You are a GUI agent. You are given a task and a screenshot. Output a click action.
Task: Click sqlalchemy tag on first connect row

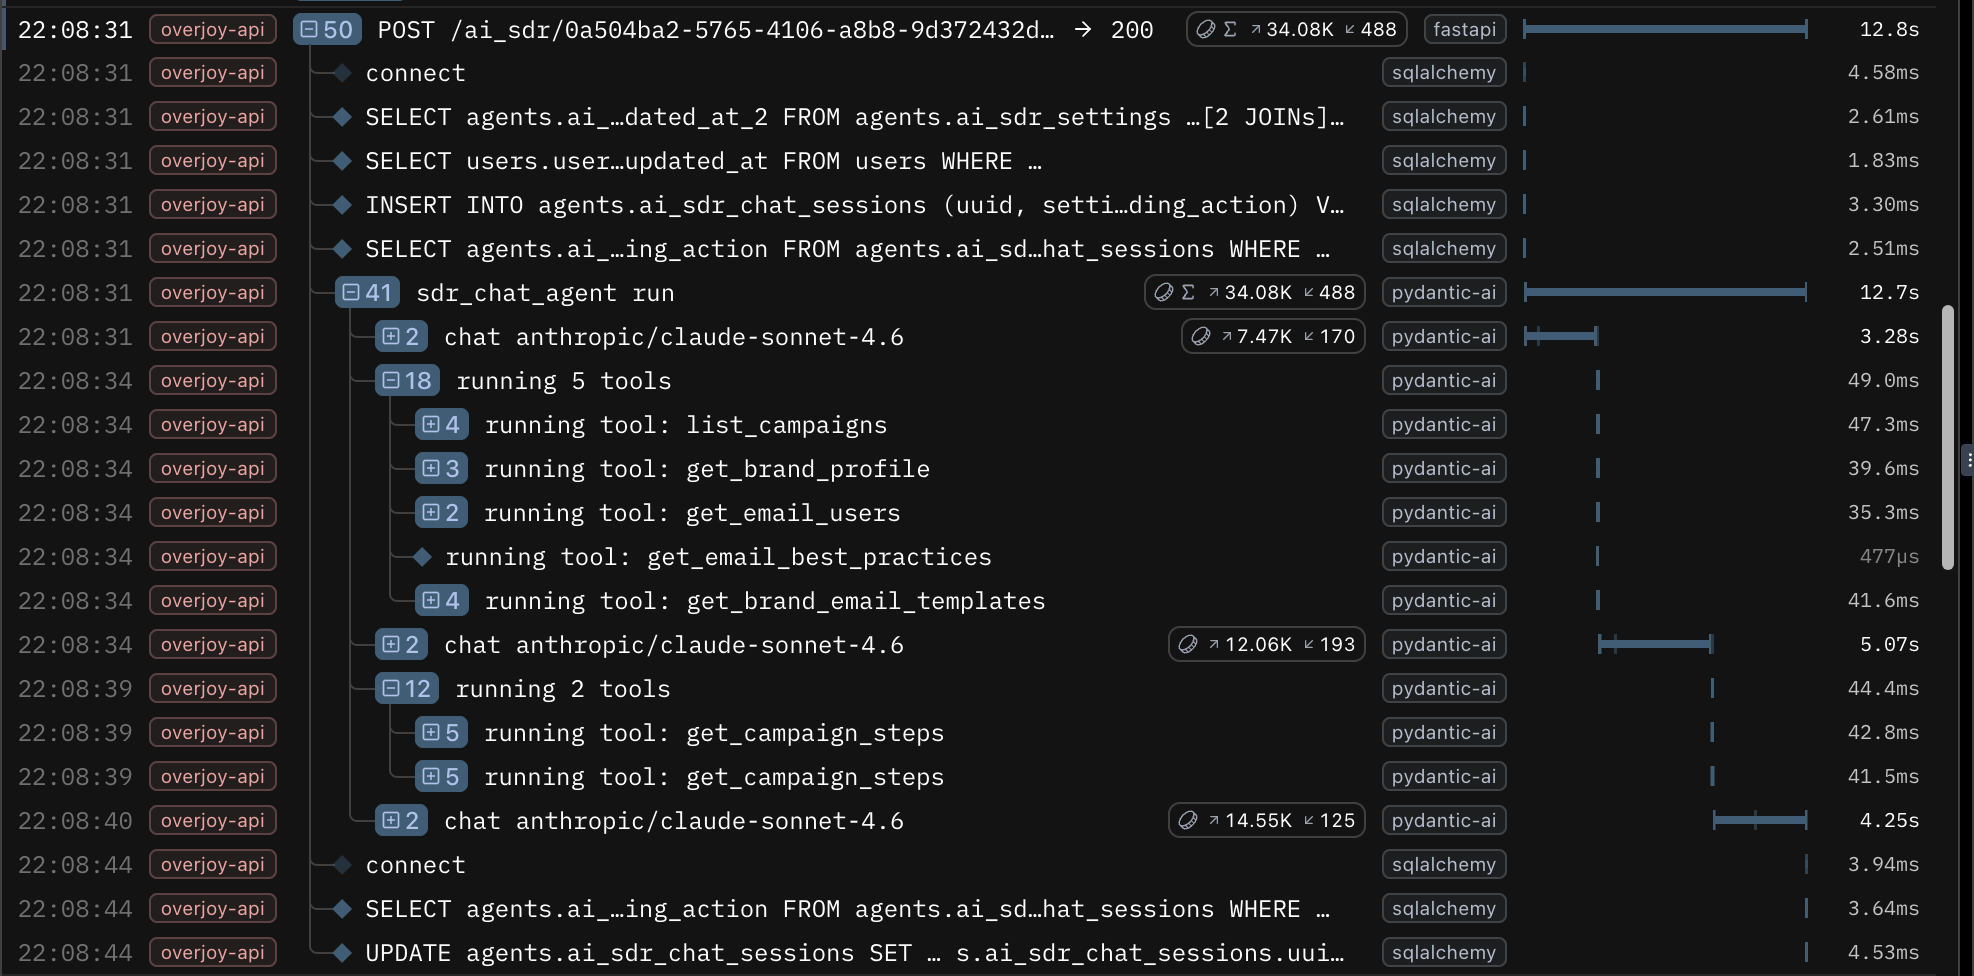coord(1444,73)
